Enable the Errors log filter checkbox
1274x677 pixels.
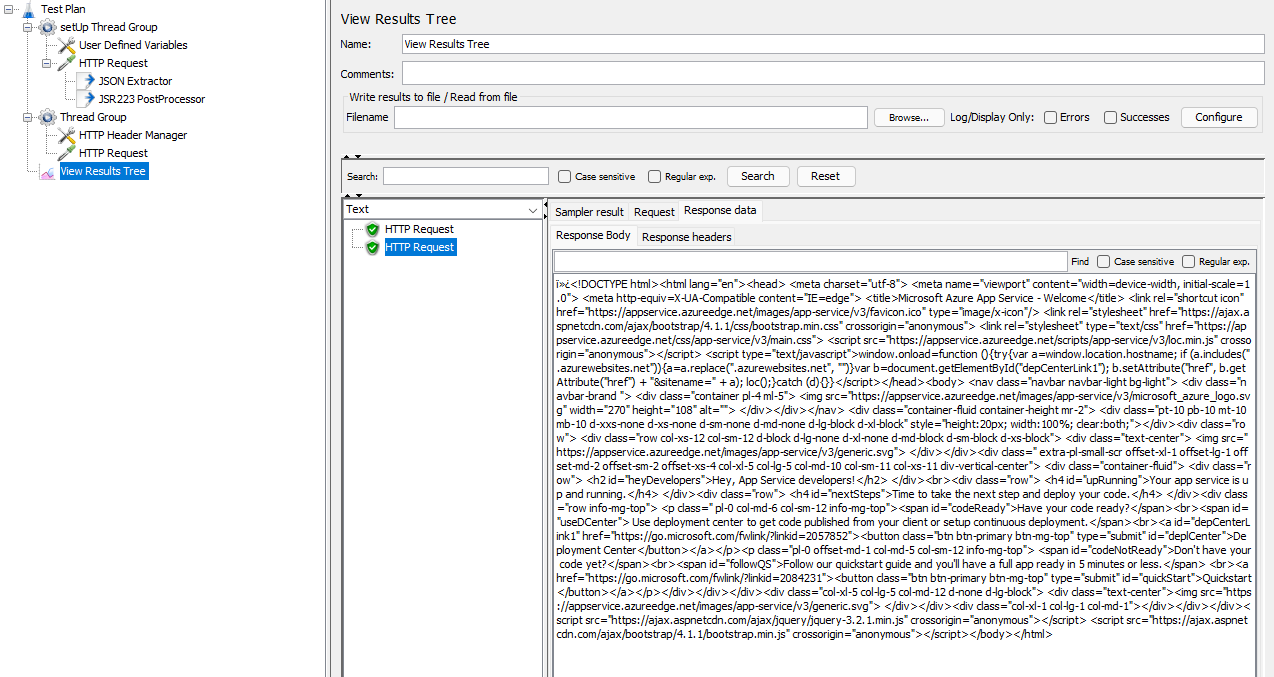tap(1051, 117)
